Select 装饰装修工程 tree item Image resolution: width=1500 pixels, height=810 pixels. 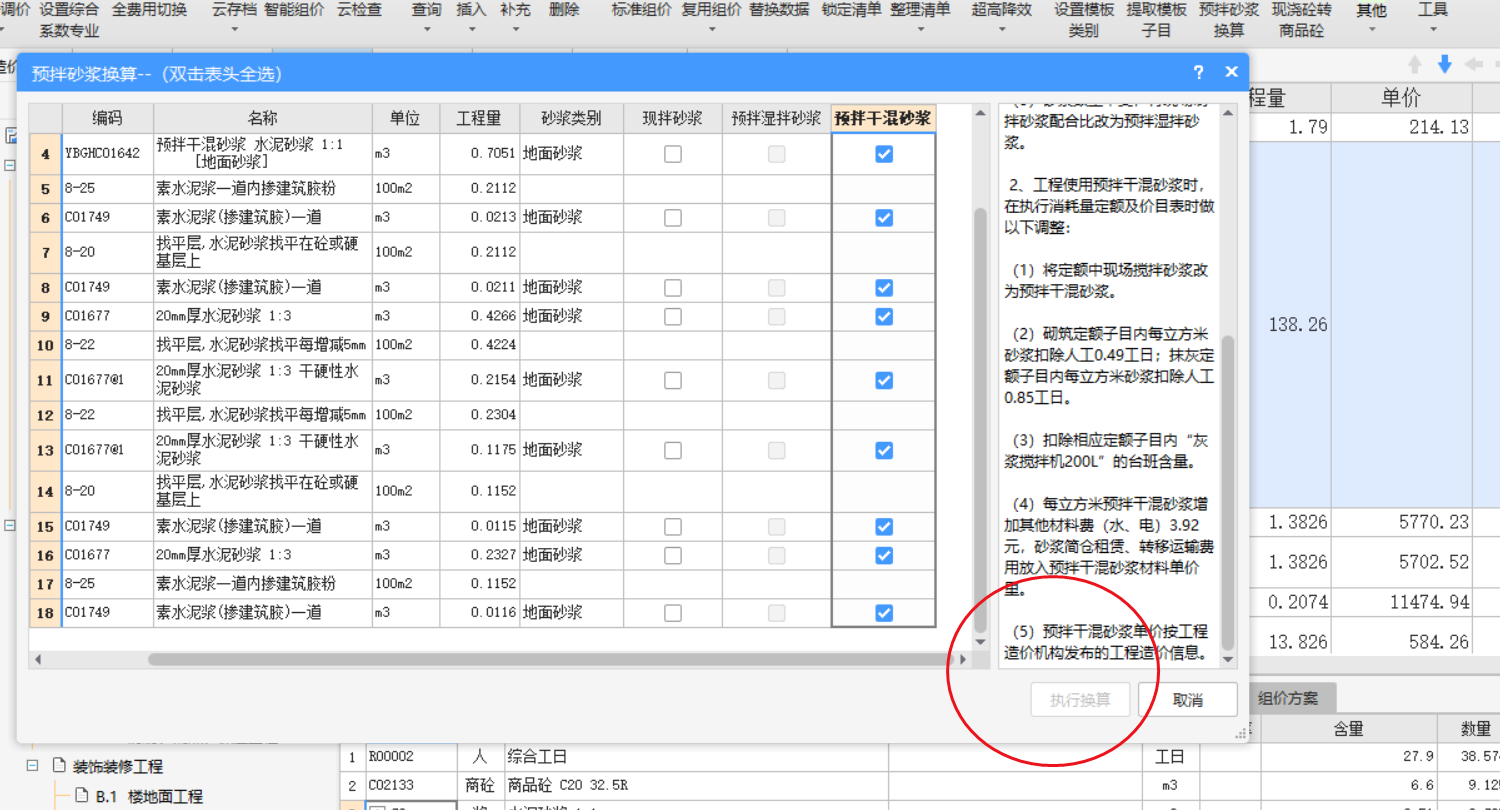117,767
